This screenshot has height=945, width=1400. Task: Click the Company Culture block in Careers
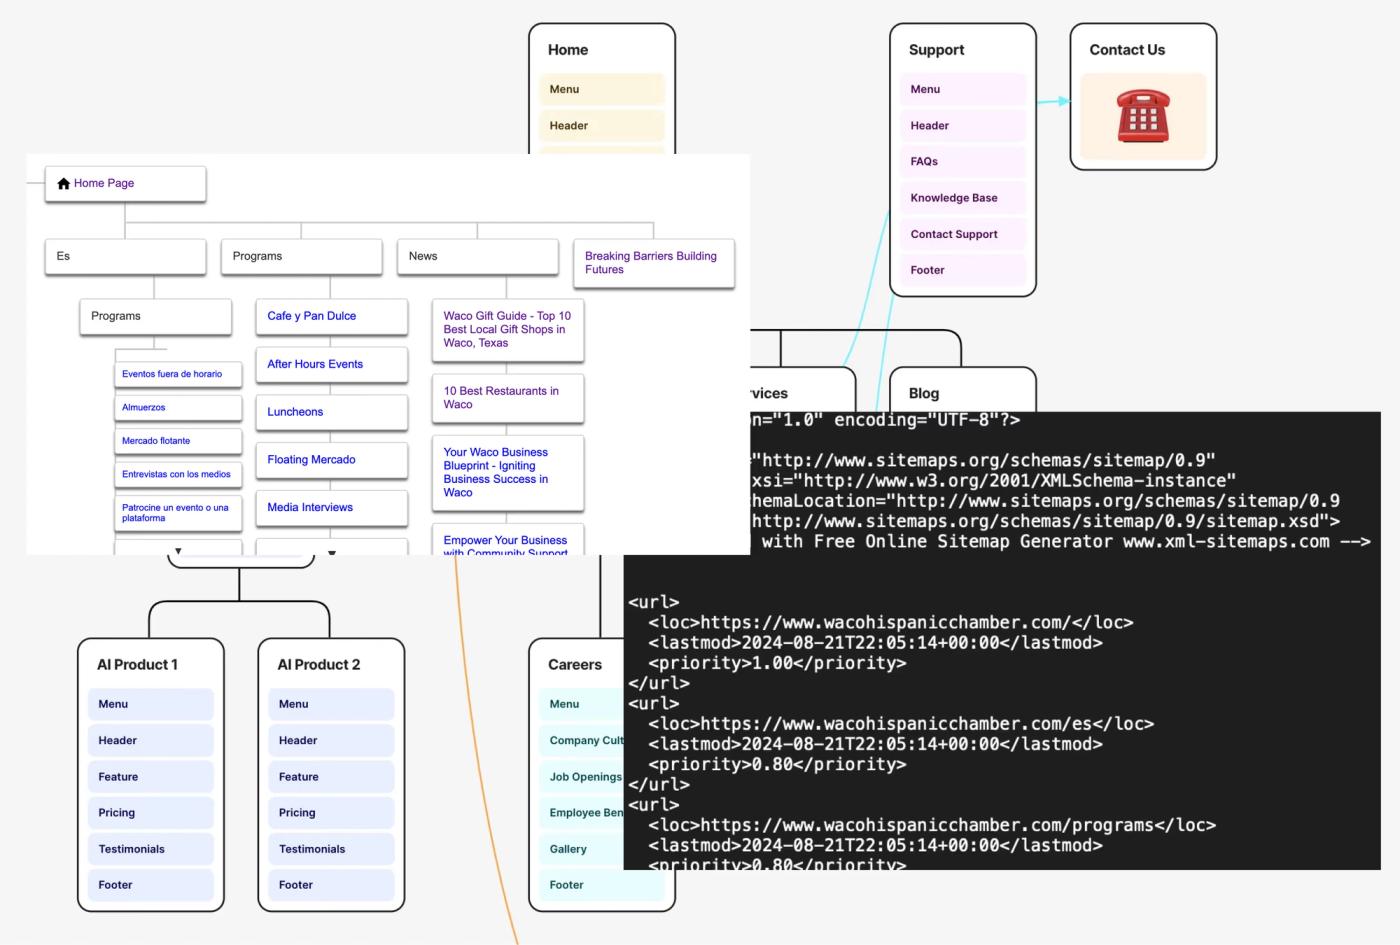click(582, 741)
